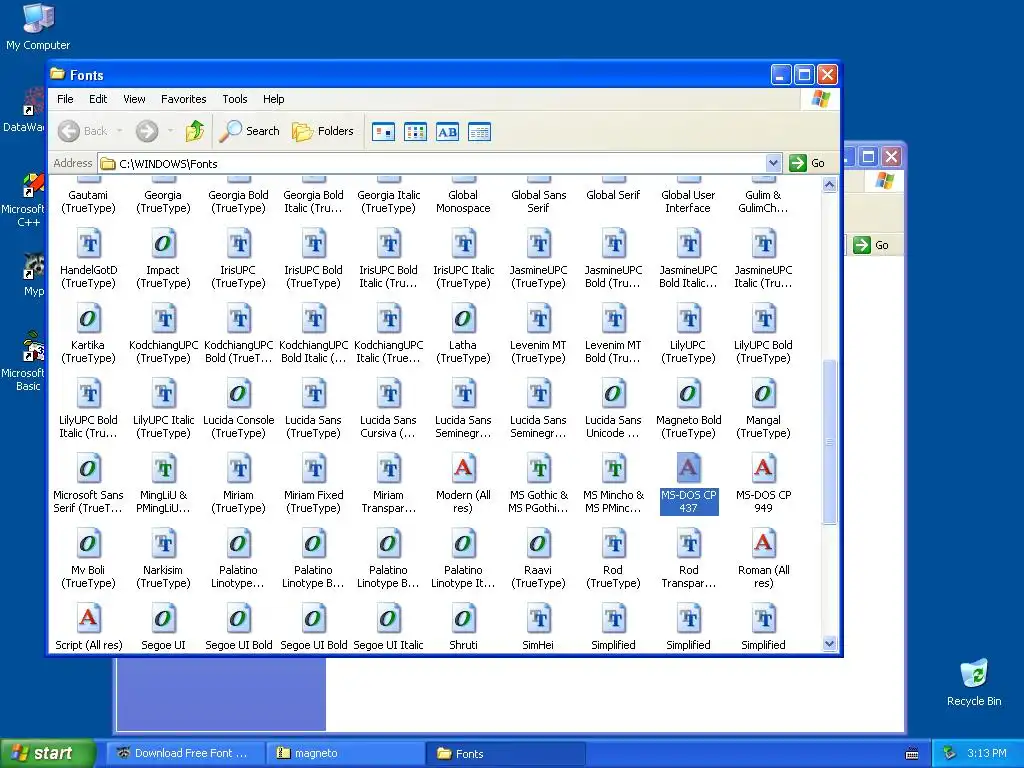Screen dimensions: 1024x768
Task: Open the Edit menu
Action: click(98, 99)
